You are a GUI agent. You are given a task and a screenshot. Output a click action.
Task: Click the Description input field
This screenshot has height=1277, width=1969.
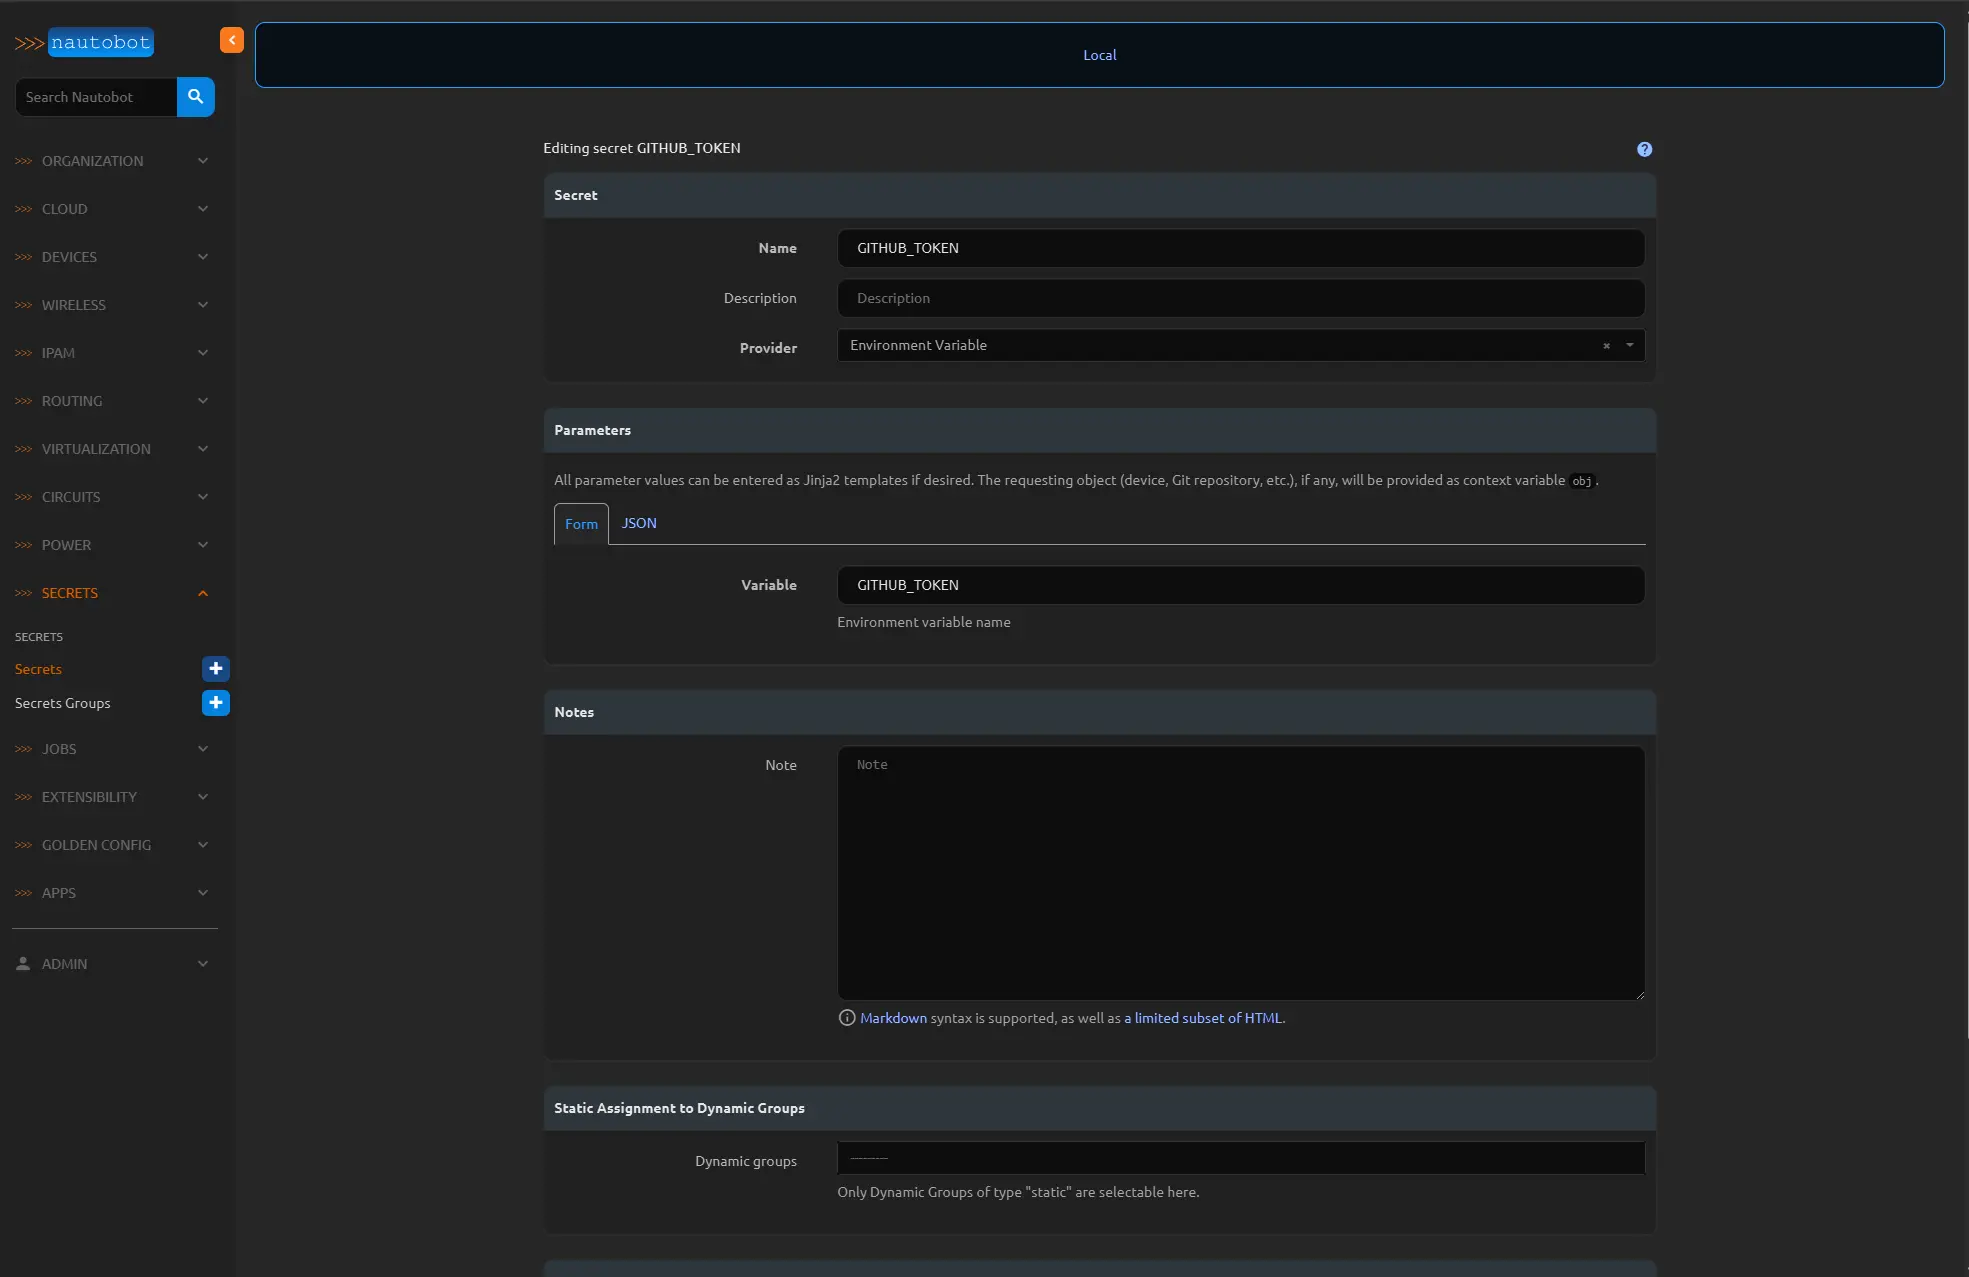click(x=1240, y=298)
